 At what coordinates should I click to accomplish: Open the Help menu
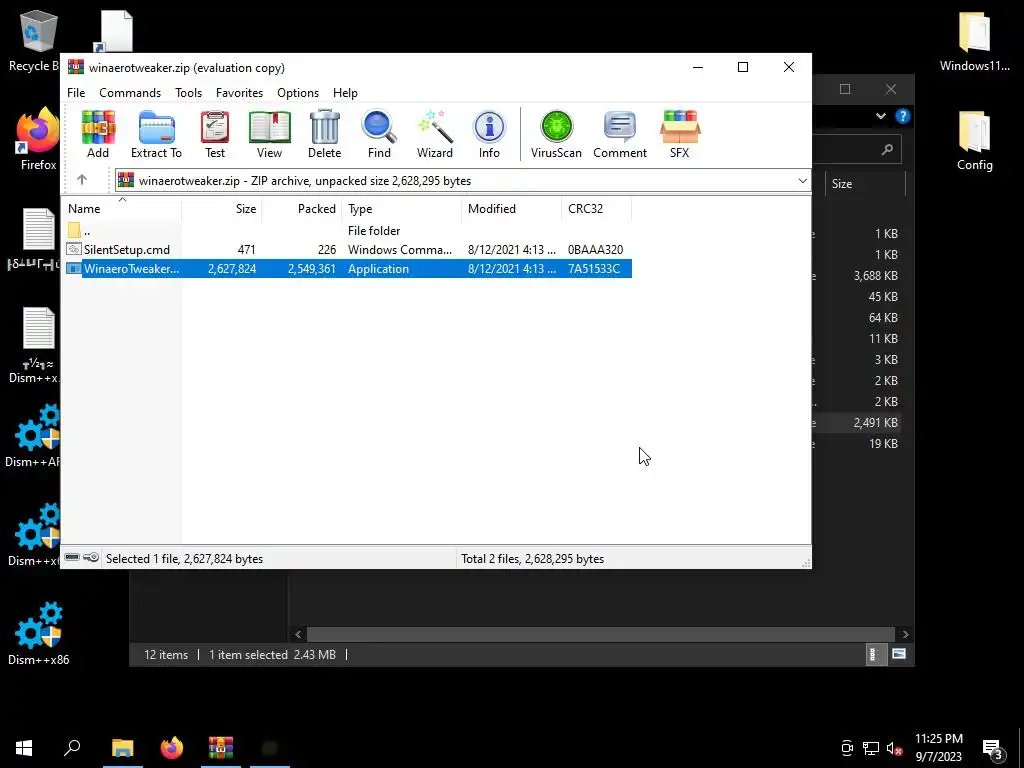coord(345,93)
